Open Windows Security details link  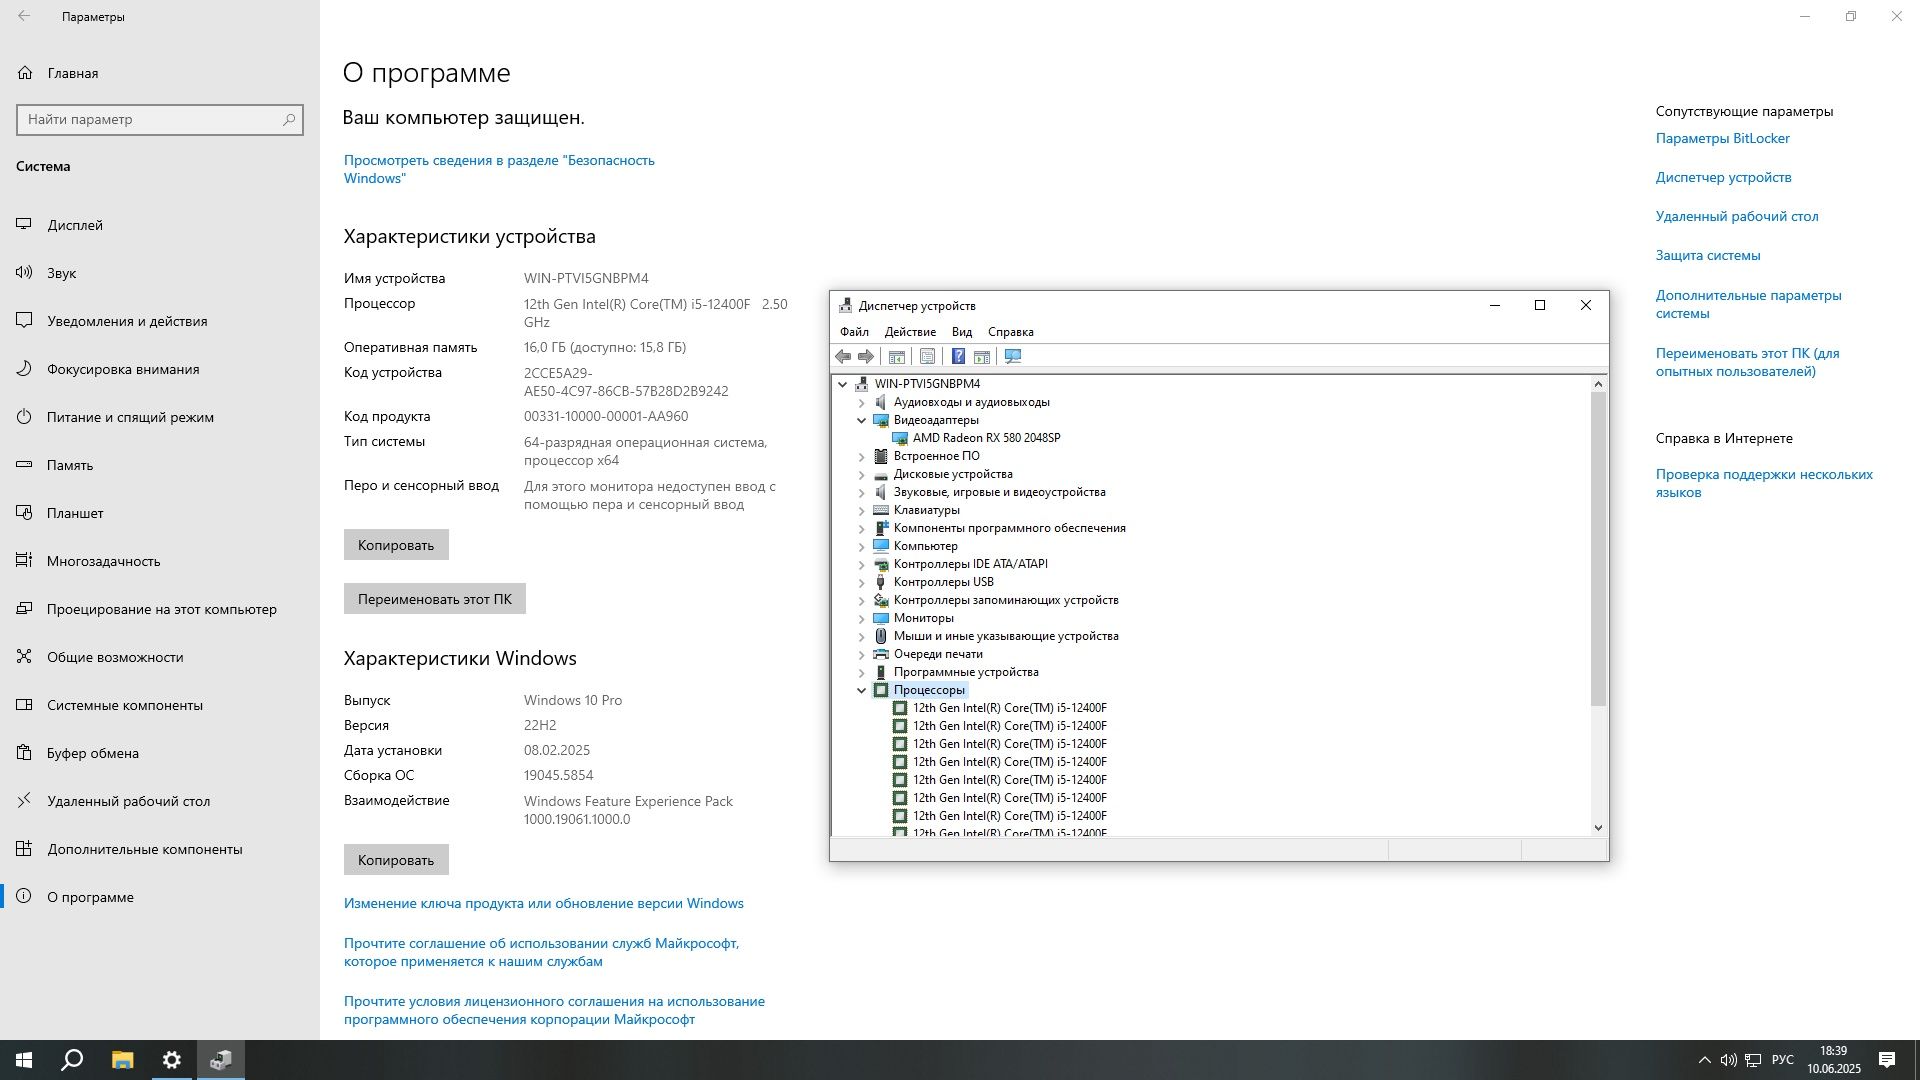pyautogui.click(x=499, y=169)
